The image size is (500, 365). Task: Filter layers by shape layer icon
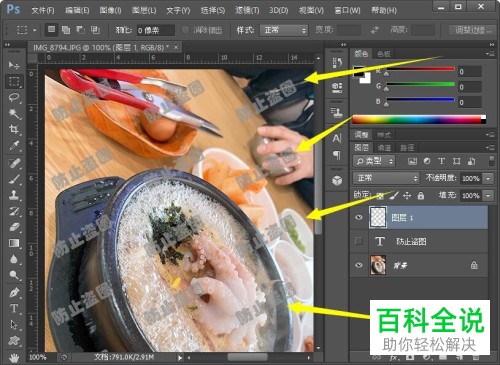point(456,161)
